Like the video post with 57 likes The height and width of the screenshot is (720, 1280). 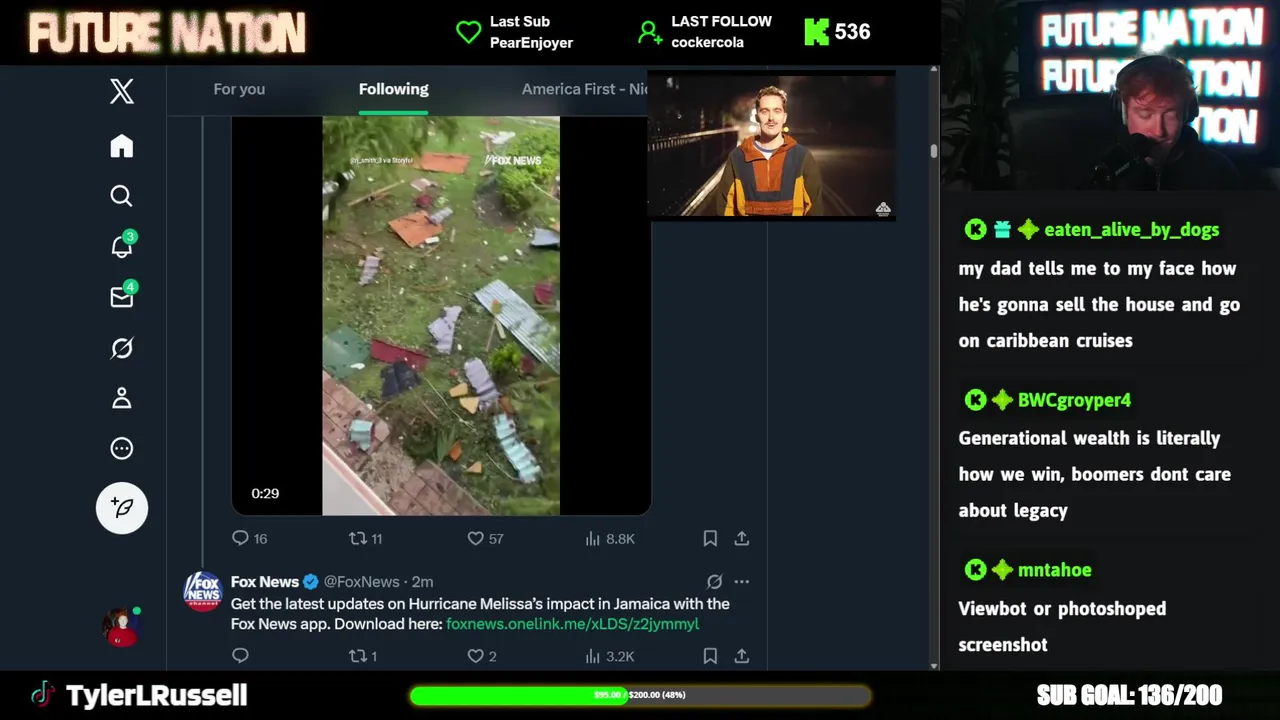coord(485,538)
